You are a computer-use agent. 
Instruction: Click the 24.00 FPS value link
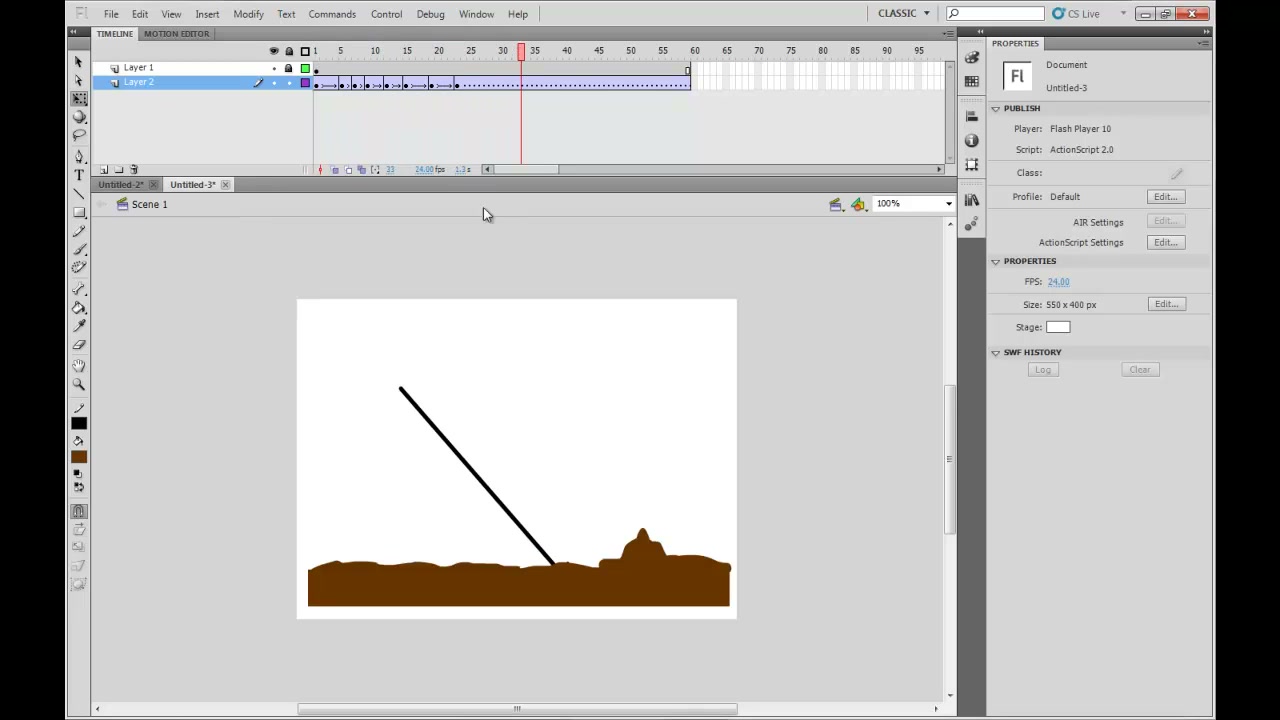(1058, 282)
